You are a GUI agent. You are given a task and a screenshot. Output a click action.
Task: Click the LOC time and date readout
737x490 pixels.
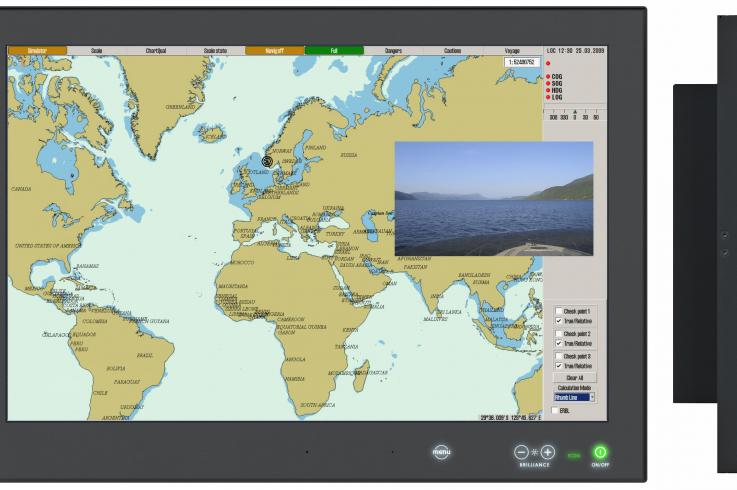coord(575,50)
